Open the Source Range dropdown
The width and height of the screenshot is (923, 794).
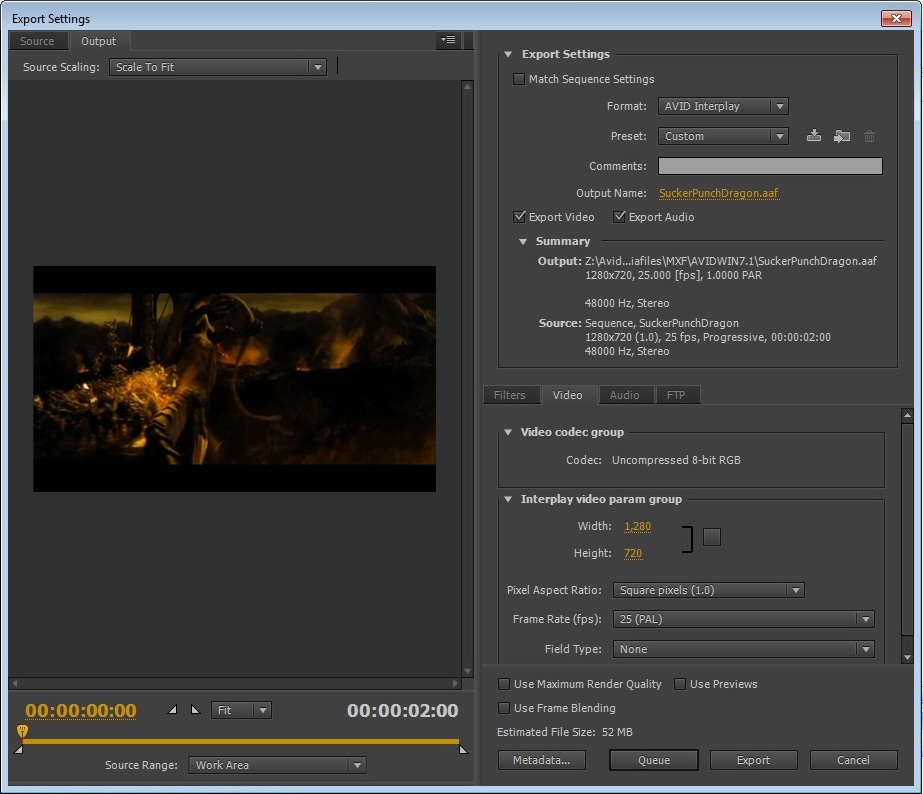[277, 765]
